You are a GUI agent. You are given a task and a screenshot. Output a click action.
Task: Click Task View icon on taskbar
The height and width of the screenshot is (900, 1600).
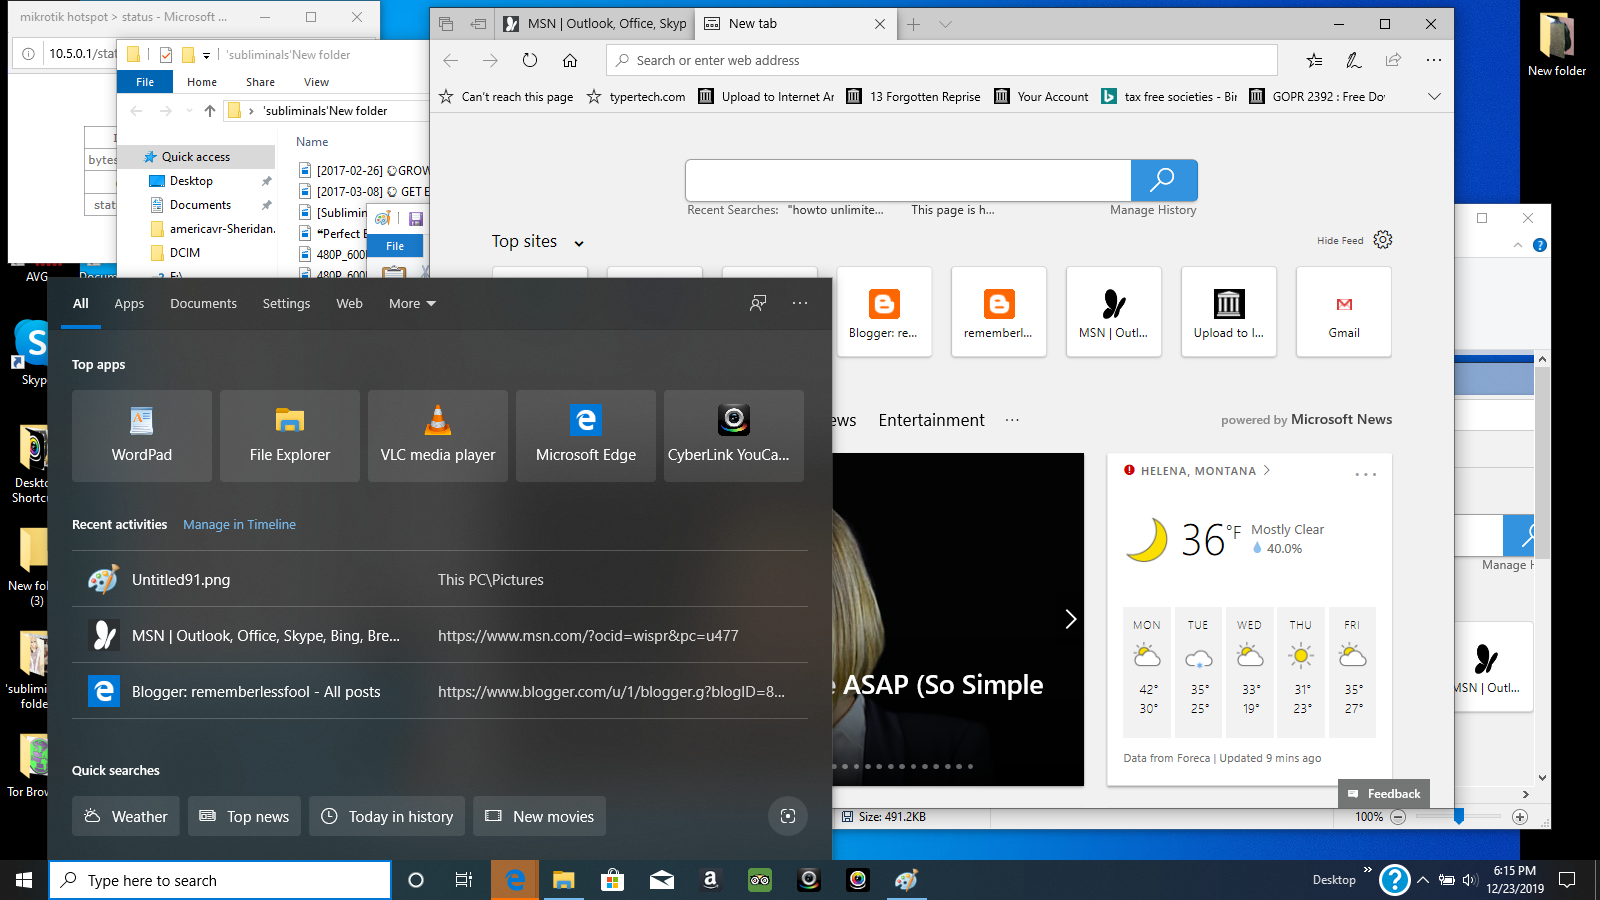[x=464, y=880]
